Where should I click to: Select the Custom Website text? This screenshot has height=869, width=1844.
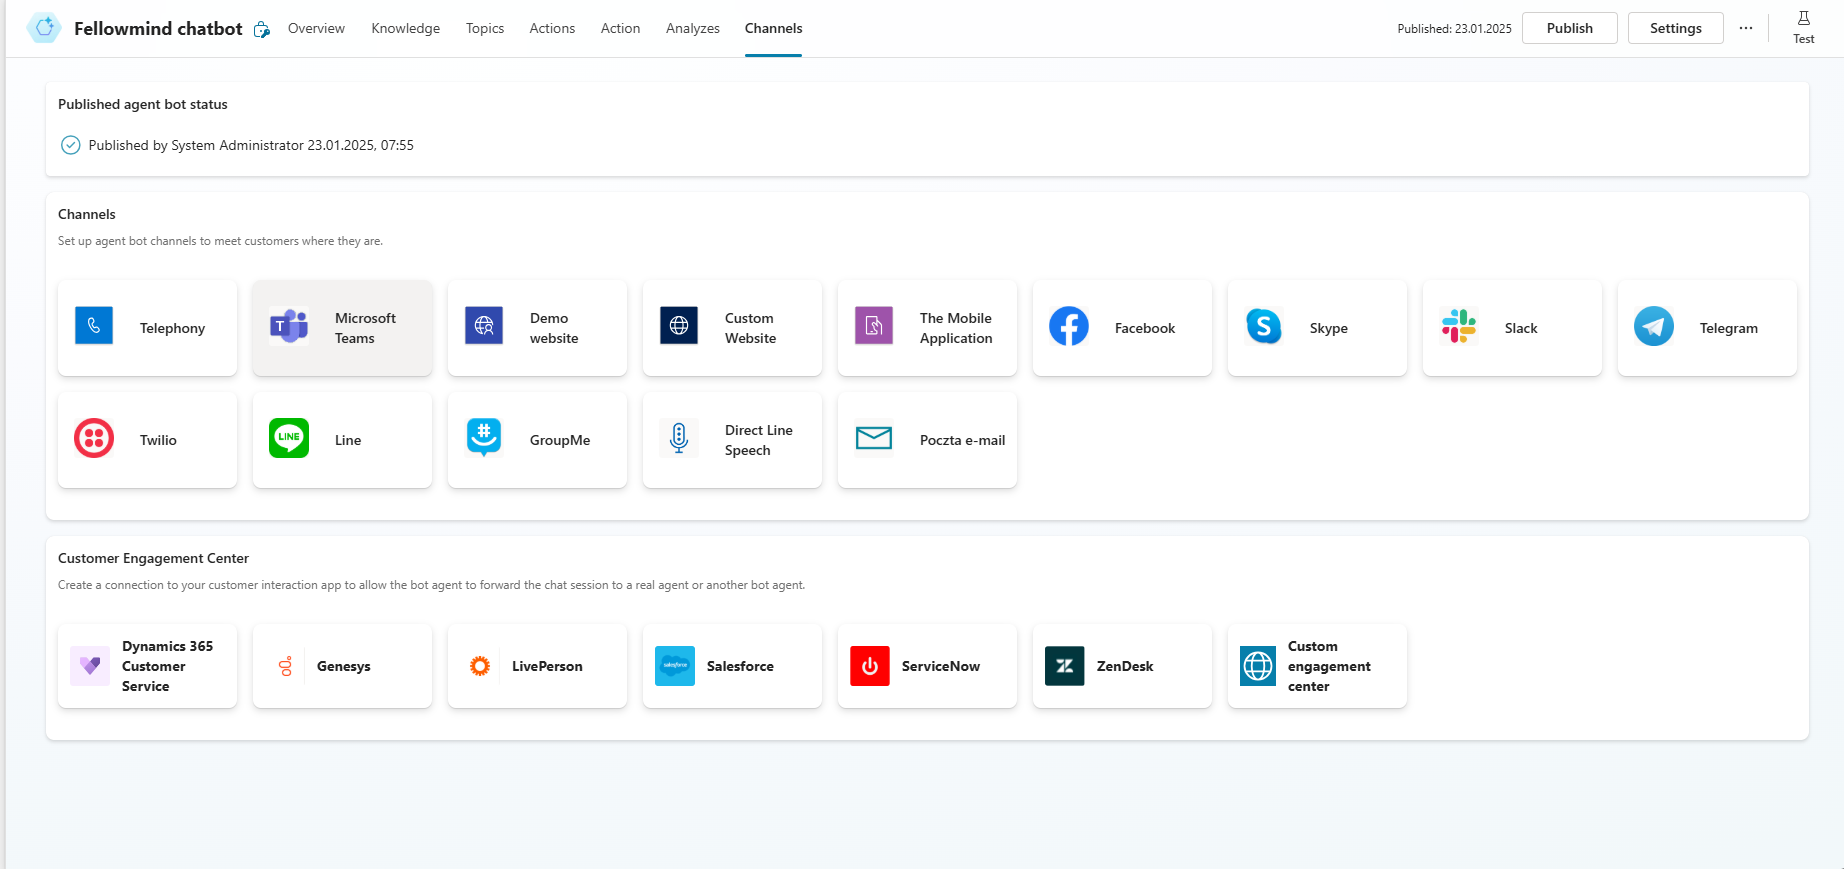click(750, 328)
